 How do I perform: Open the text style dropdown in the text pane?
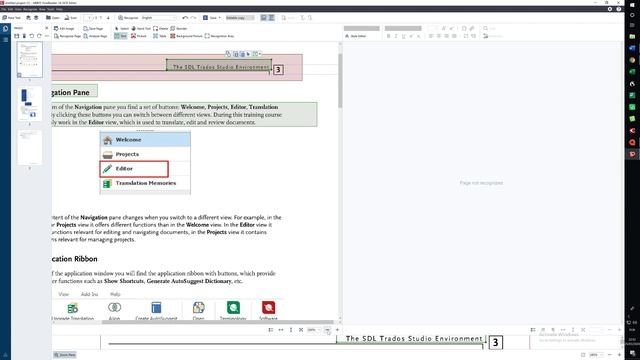(362, 29)
